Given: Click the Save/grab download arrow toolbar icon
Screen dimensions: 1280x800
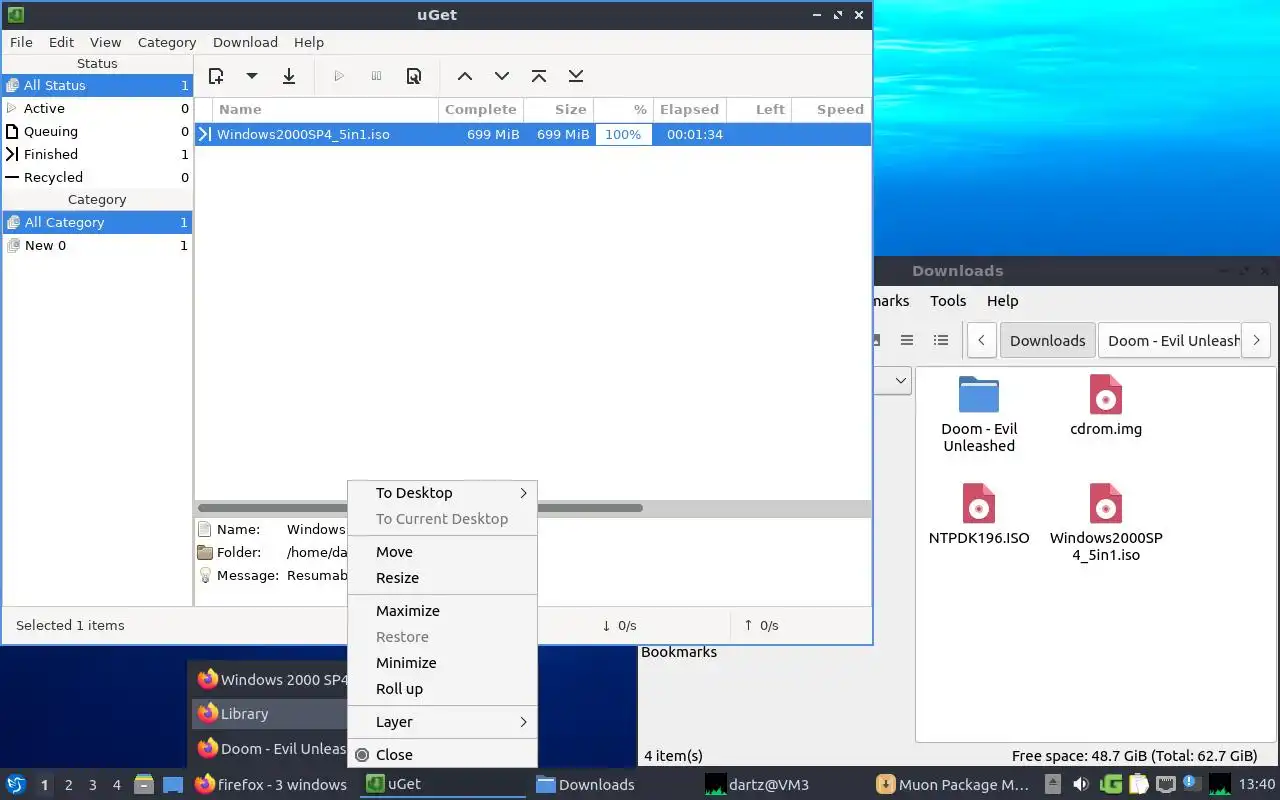Looking at the screenshot, I should (x=289, y=76).
